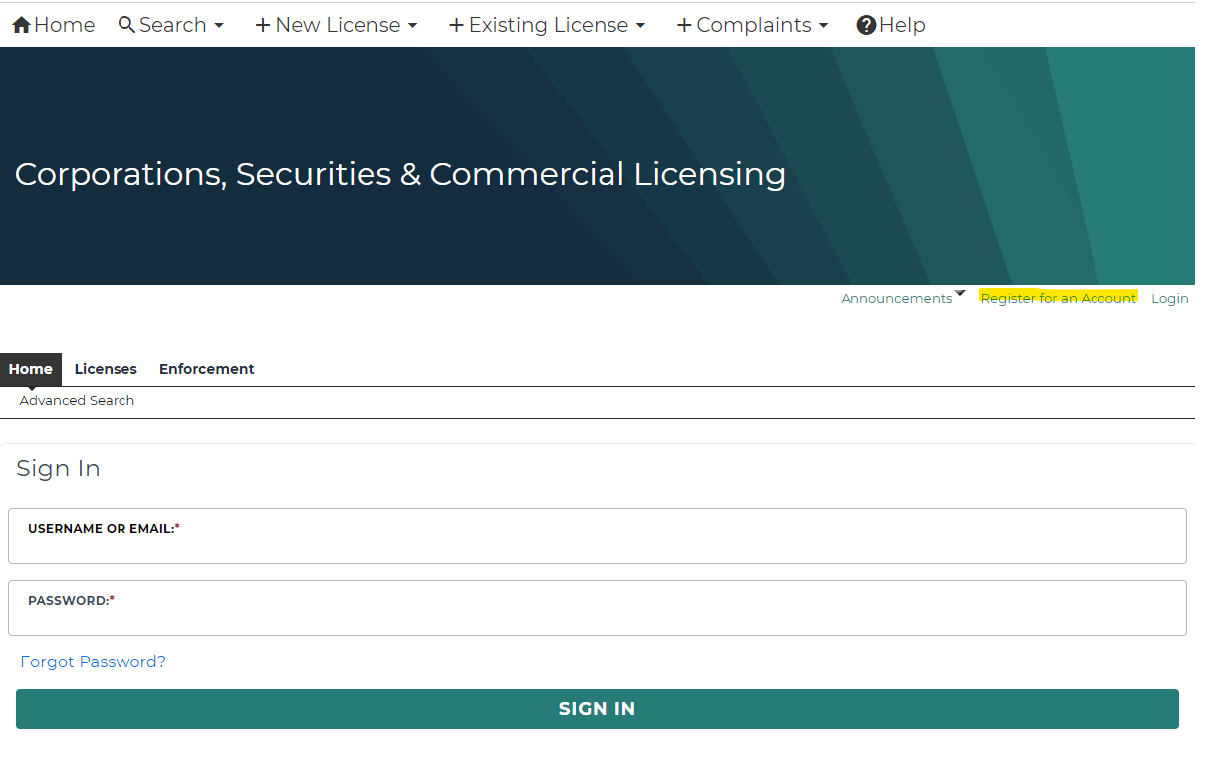This screenshot has width=1216, height=757.
Task: Expand the Complaints dropdown caret
Action: point(823,26)
